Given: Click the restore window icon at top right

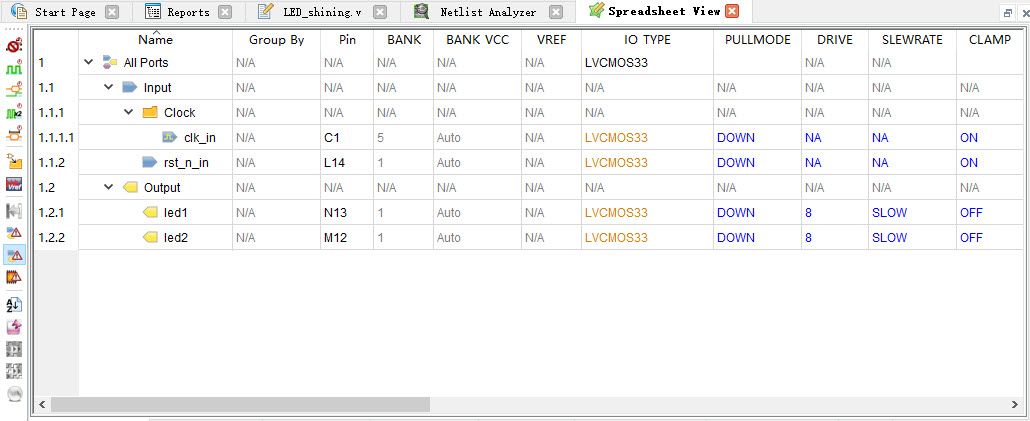Looking at the screenshot, I should pyautogui.click(x=1008, y=12).
